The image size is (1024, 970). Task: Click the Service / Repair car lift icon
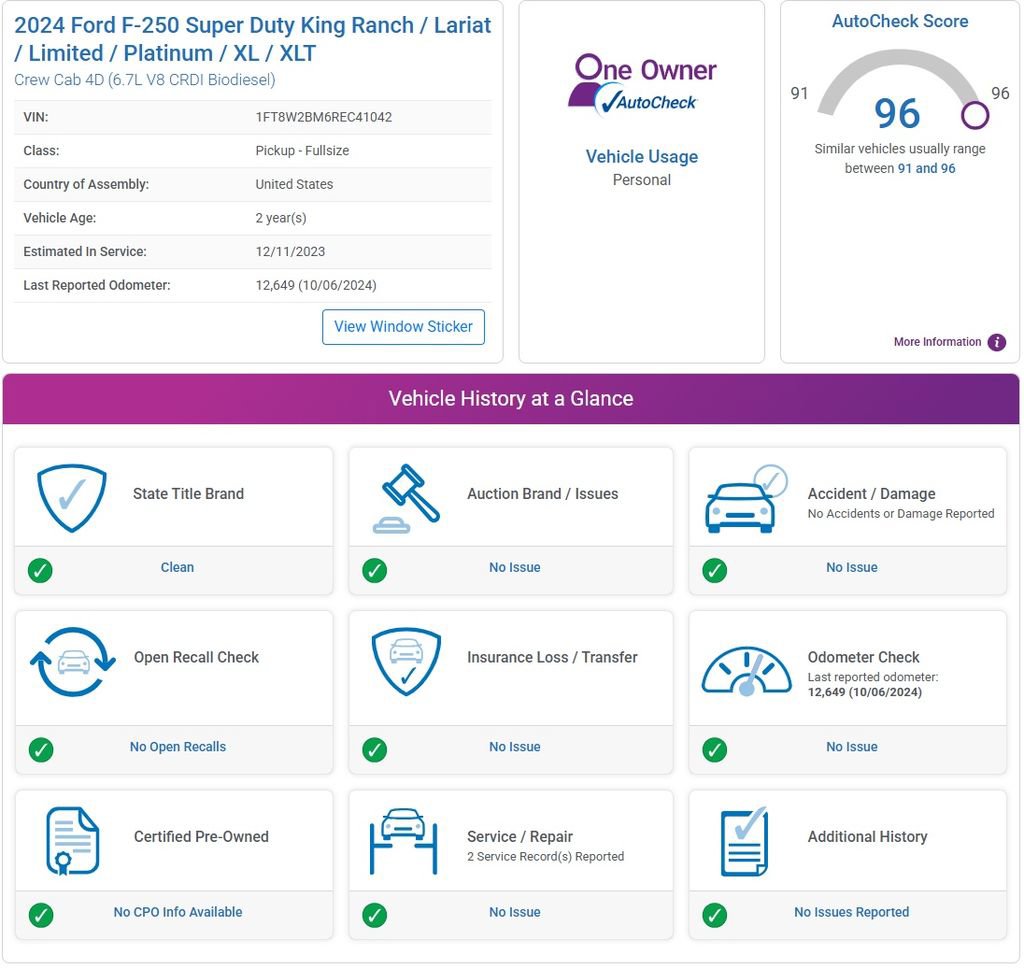(404, 841)
